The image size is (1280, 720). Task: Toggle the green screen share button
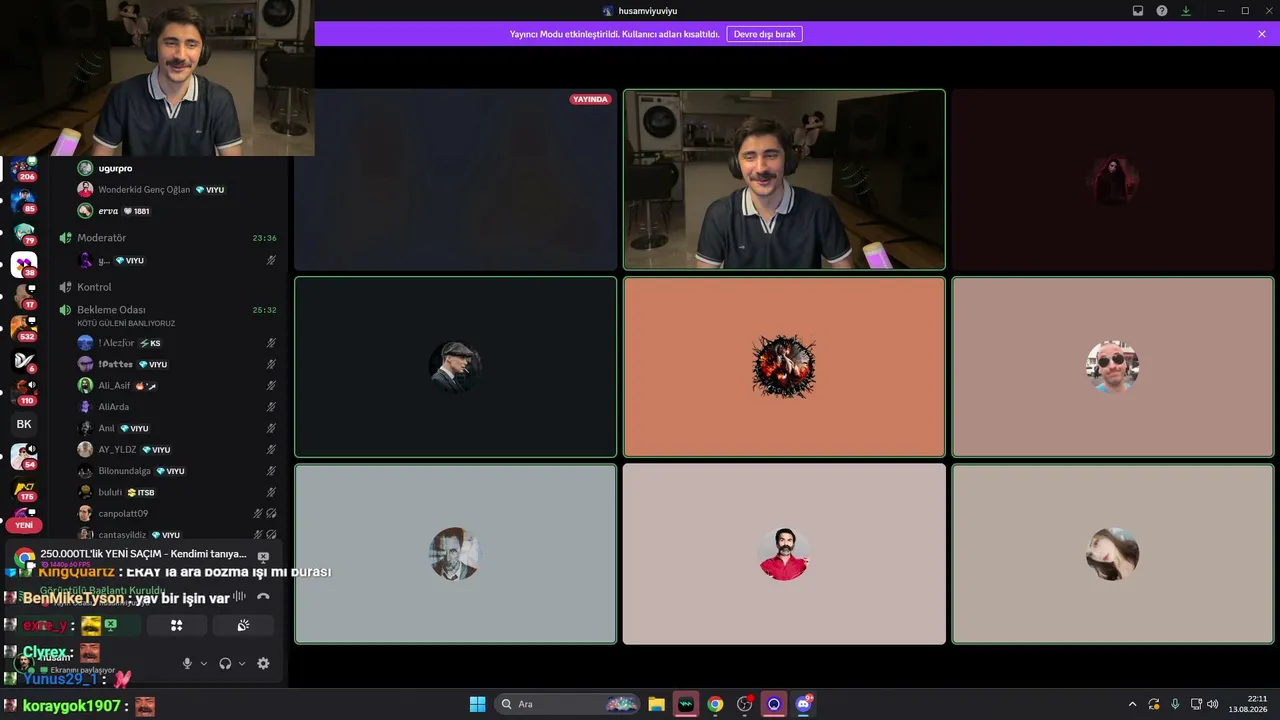(x=110, y=625)
